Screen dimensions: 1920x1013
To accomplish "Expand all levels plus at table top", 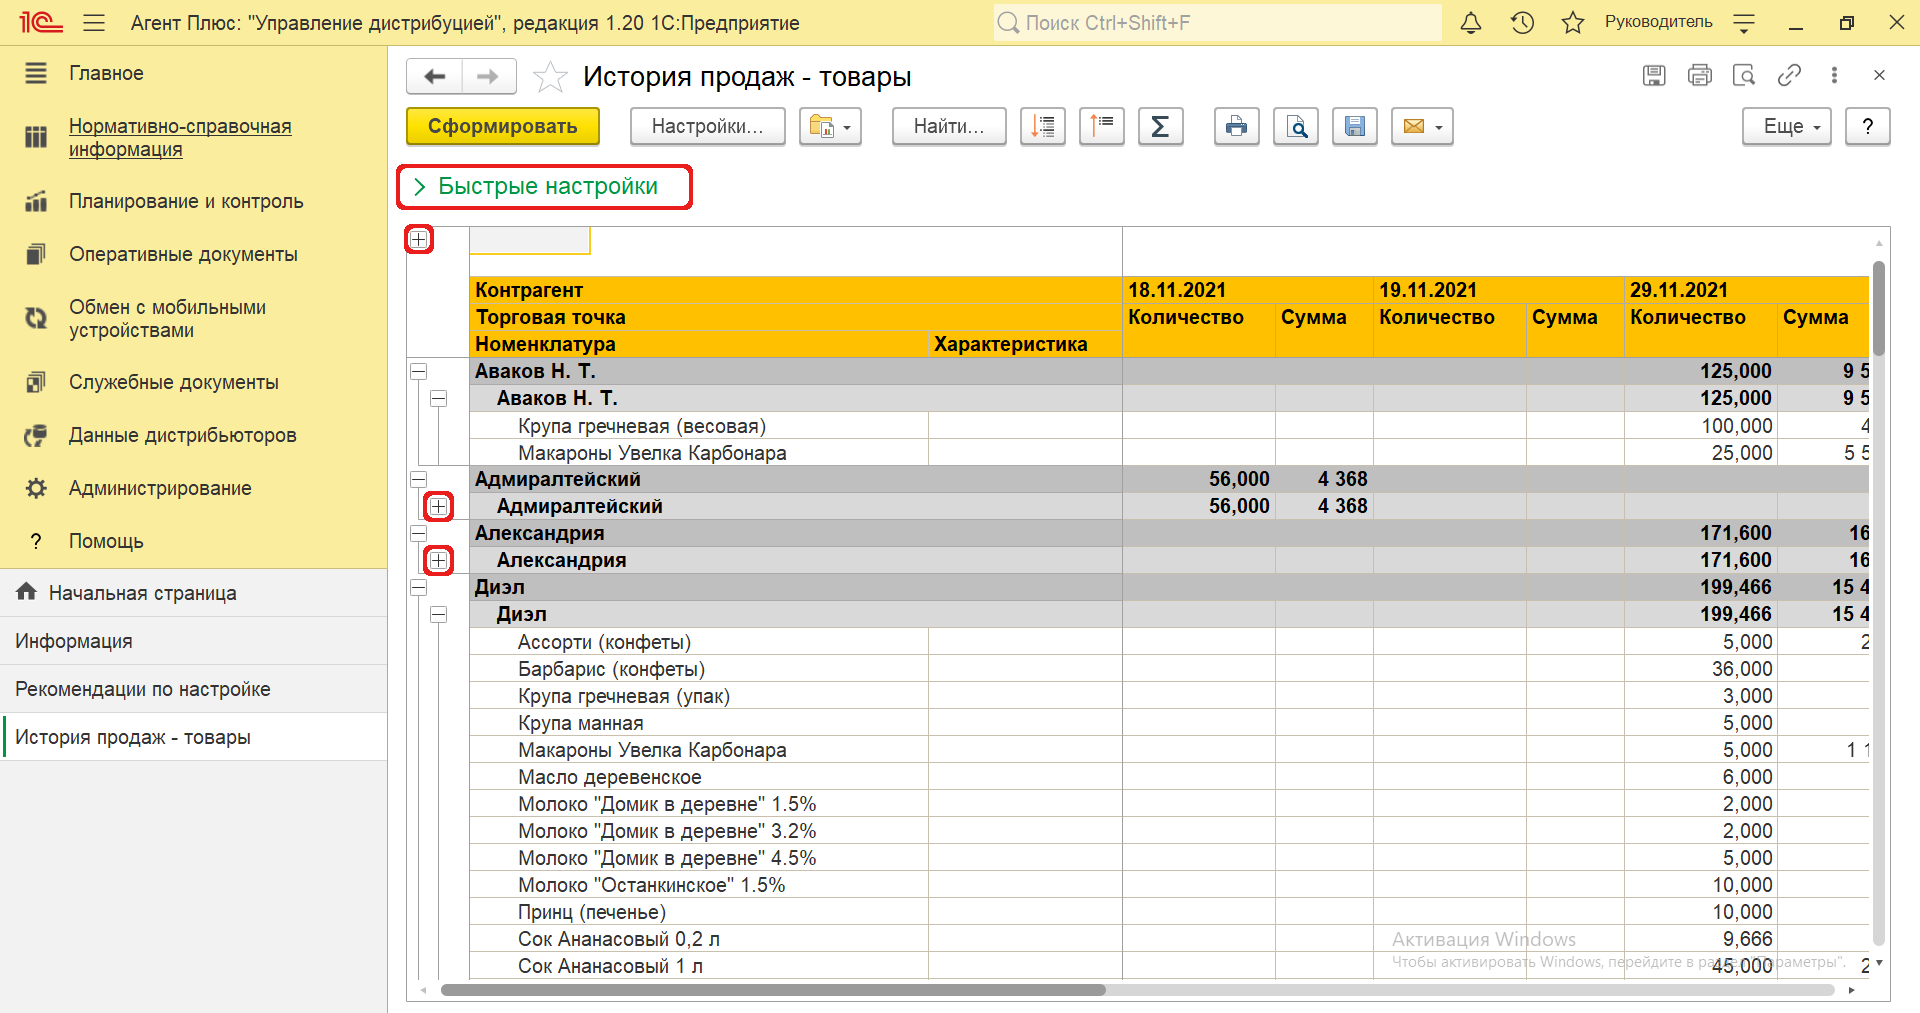I will point(419,239).
